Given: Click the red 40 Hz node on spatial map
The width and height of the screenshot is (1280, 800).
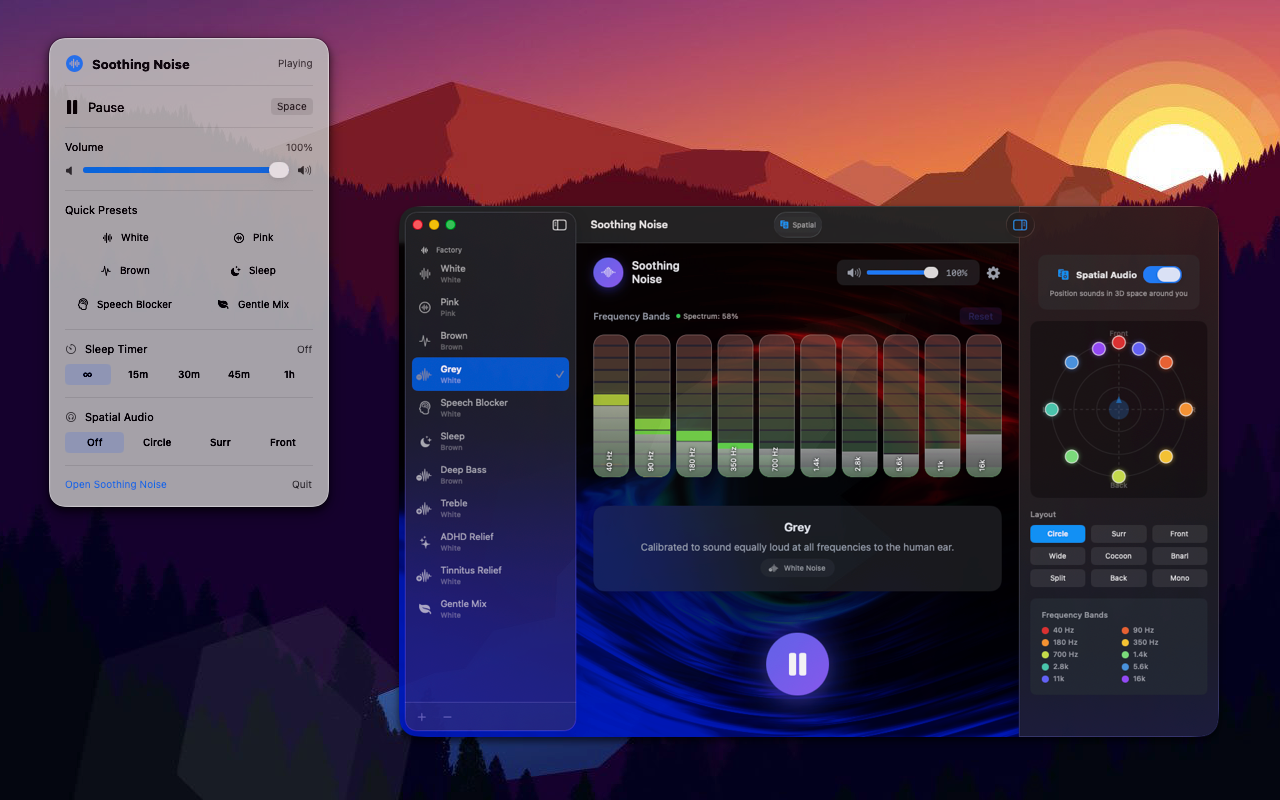Looking at the screenshot, I should [1119, 343].
